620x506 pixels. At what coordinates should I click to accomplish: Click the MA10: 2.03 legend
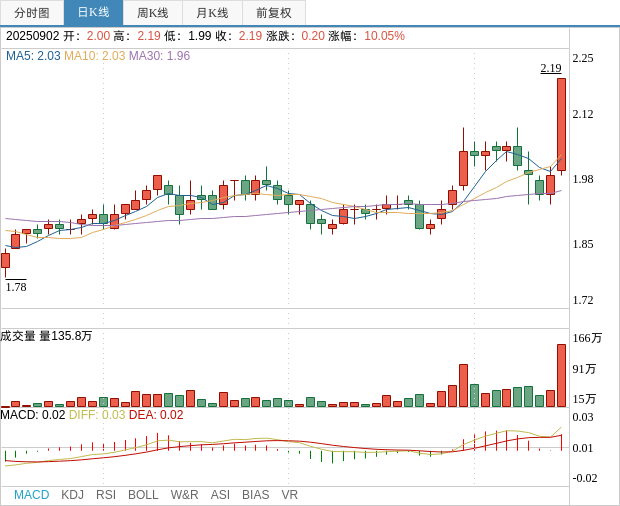click(95, 56)
